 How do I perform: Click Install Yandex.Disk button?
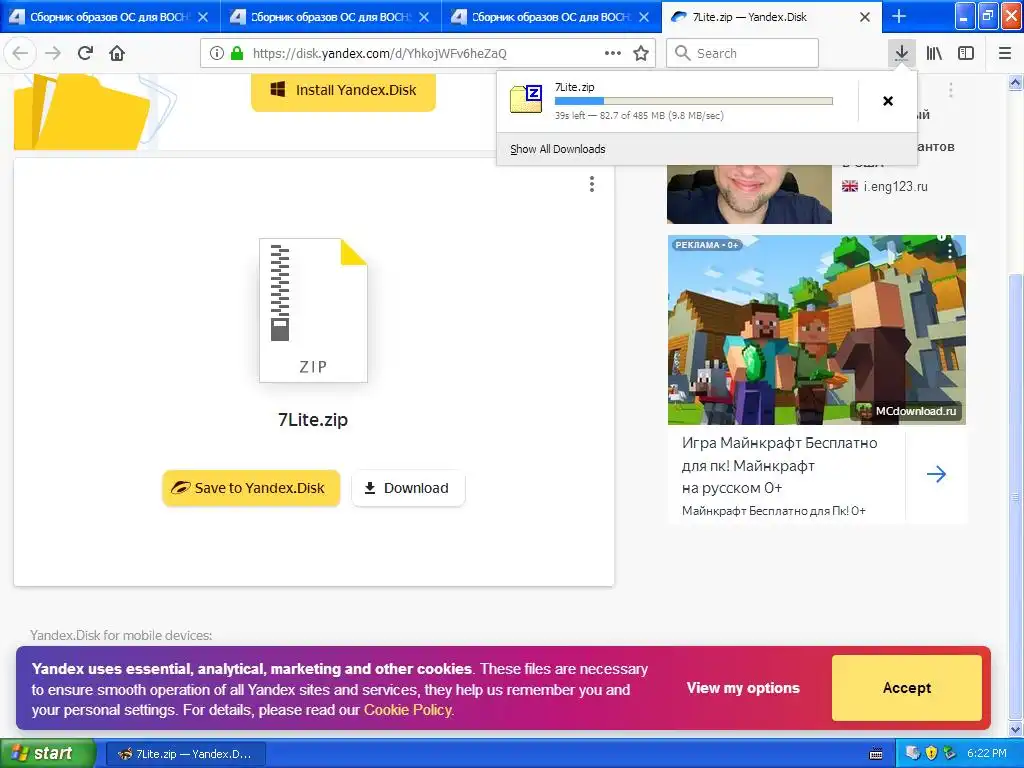[x=344, y=90]
